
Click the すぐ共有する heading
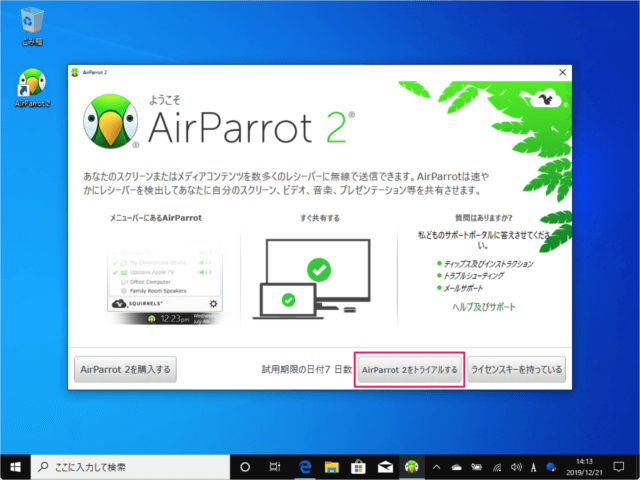(x=320, y=218)
